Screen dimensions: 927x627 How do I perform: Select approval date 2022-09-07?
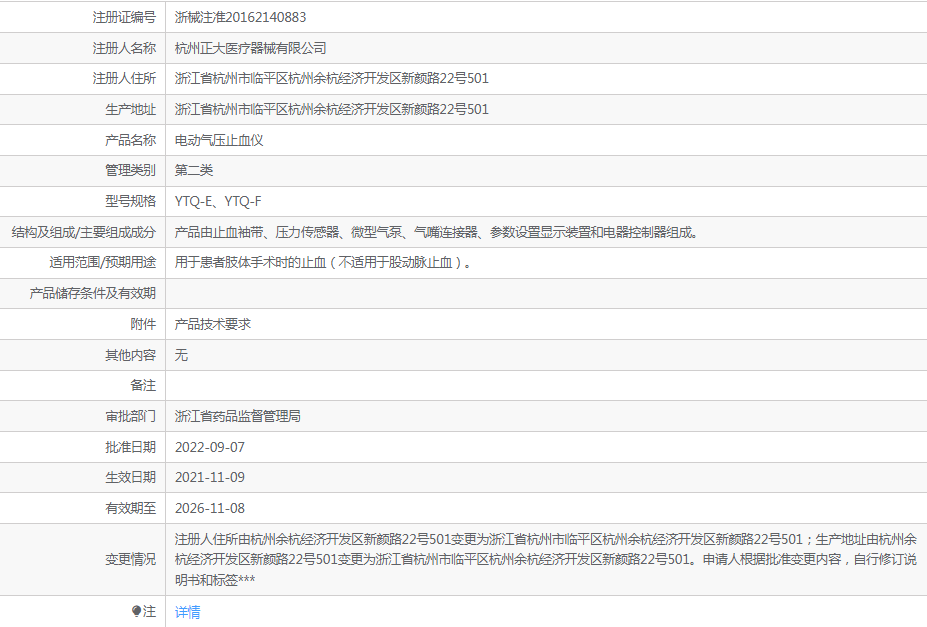(210, 447)
